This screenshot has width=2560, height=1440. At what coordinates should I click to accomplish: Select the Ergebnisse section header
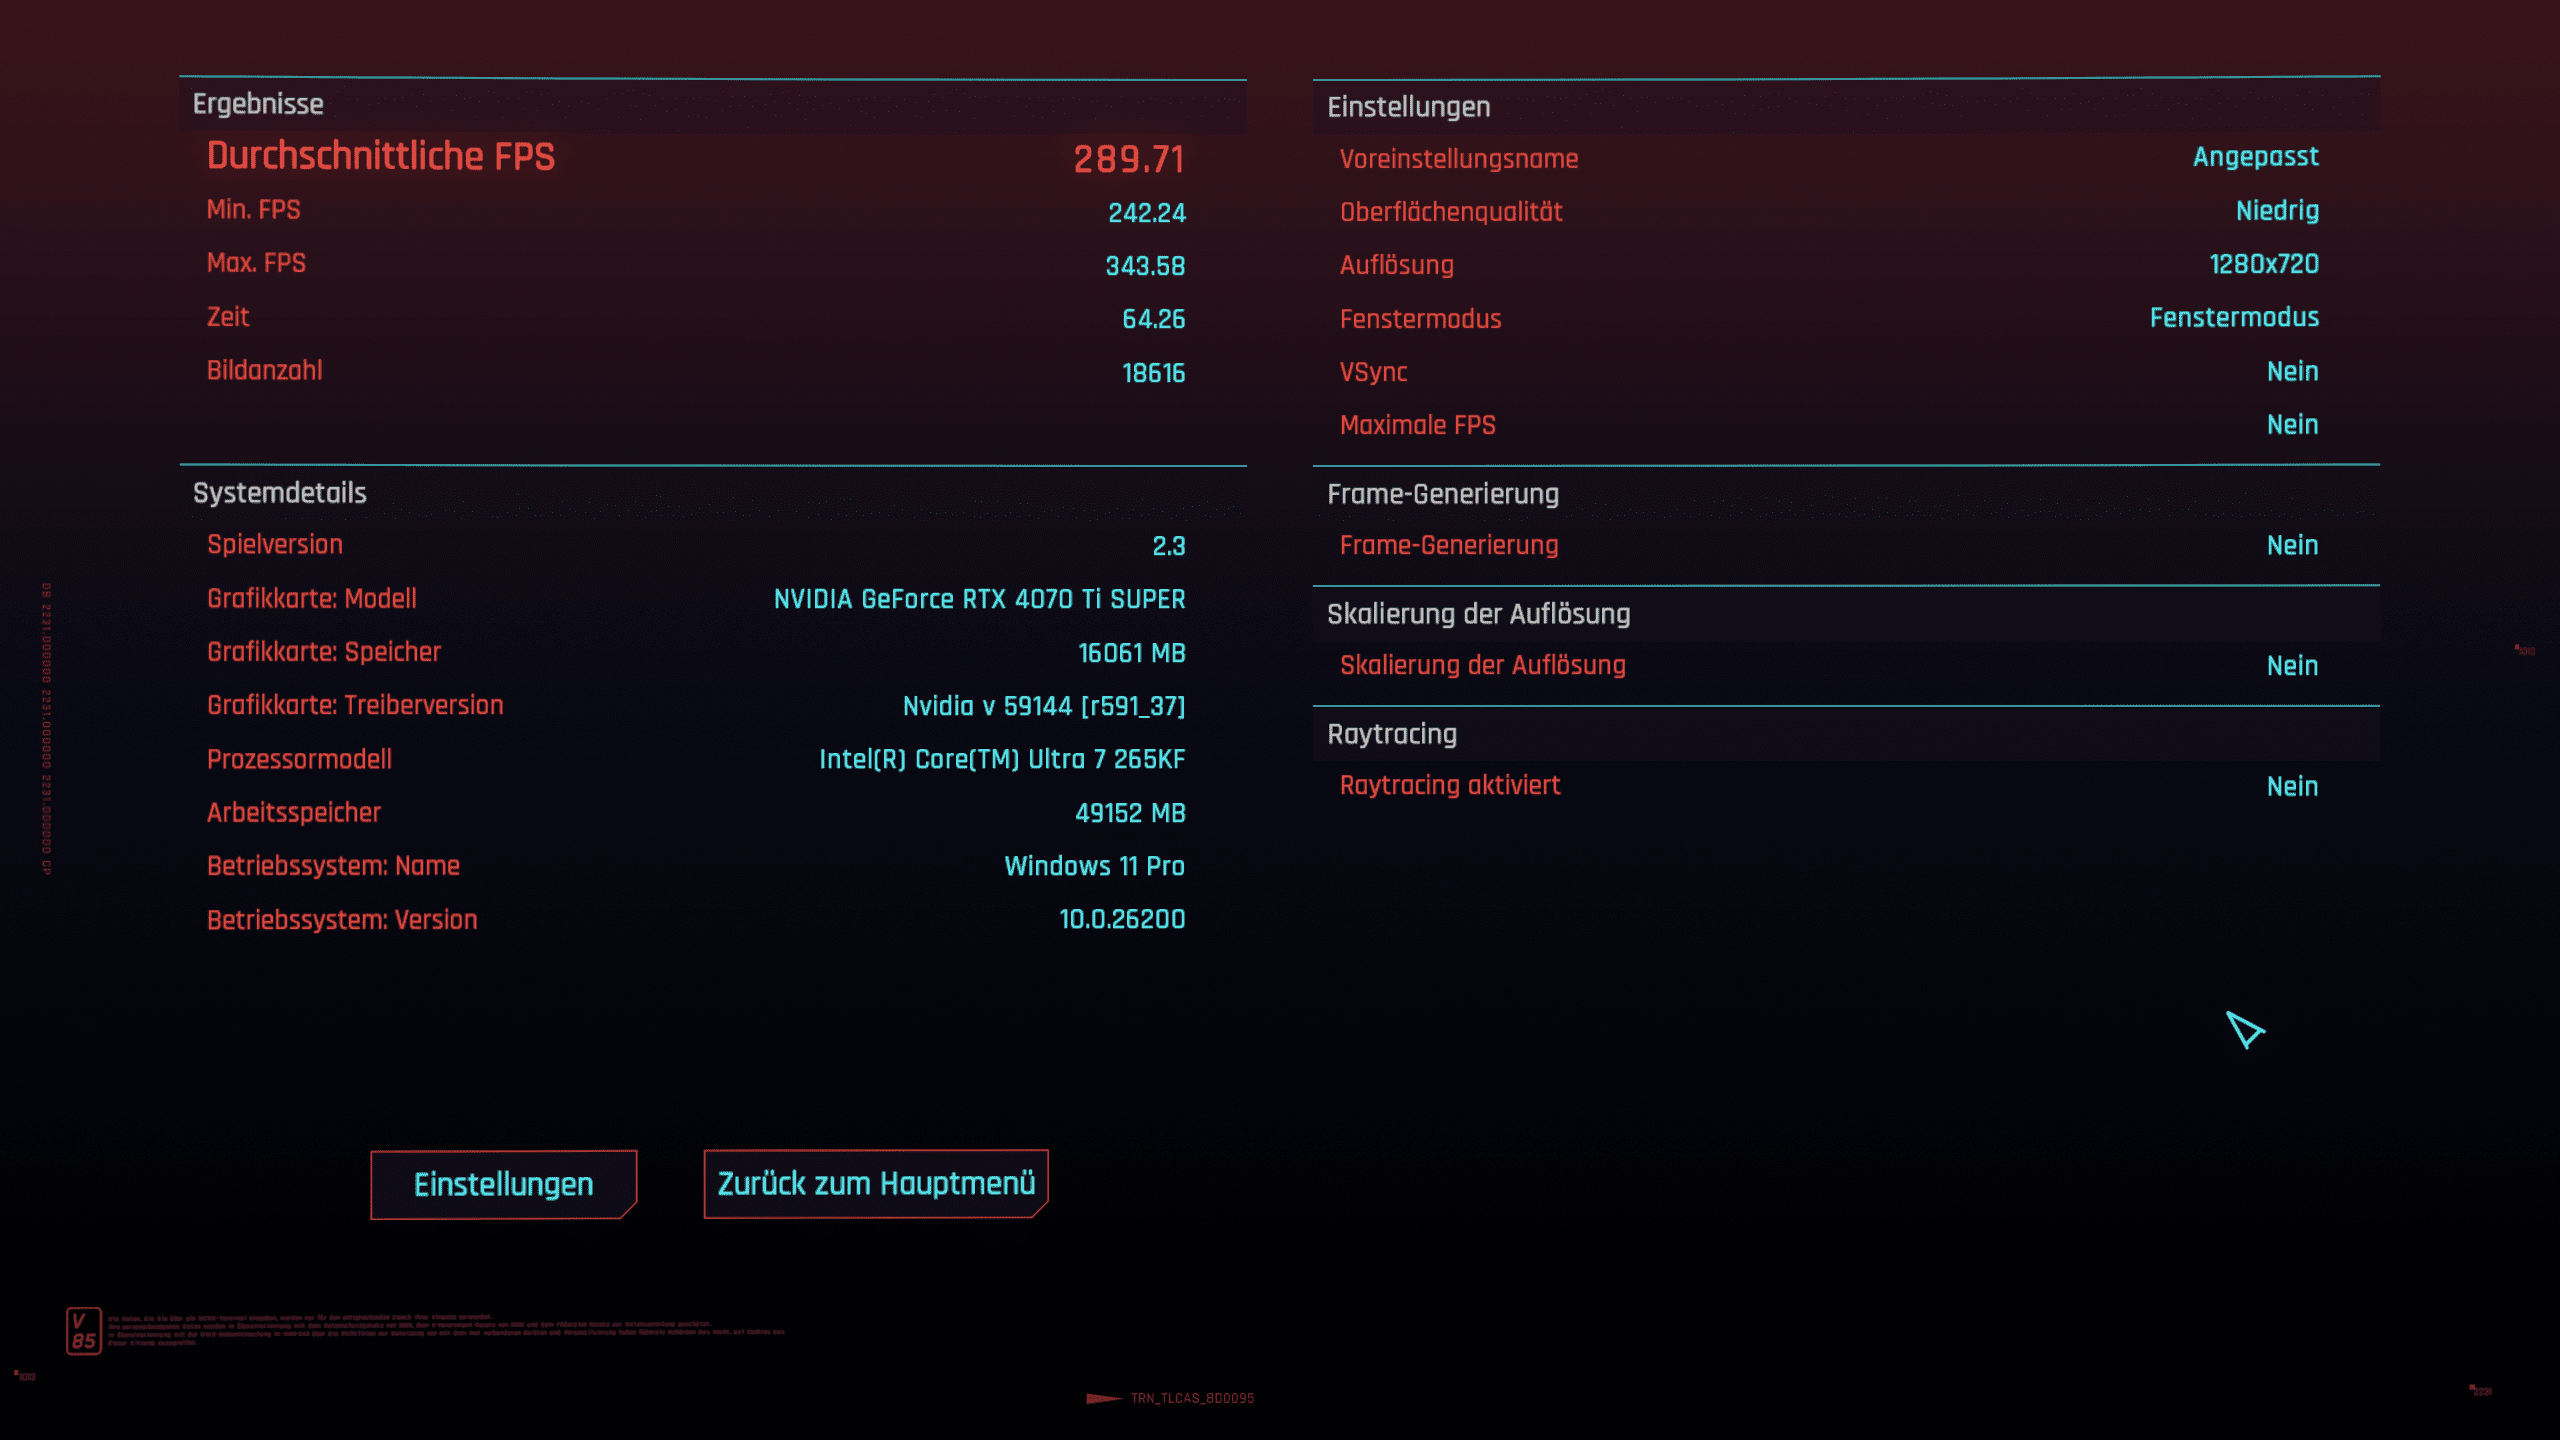pyautogui.click(x=258, y=104)
